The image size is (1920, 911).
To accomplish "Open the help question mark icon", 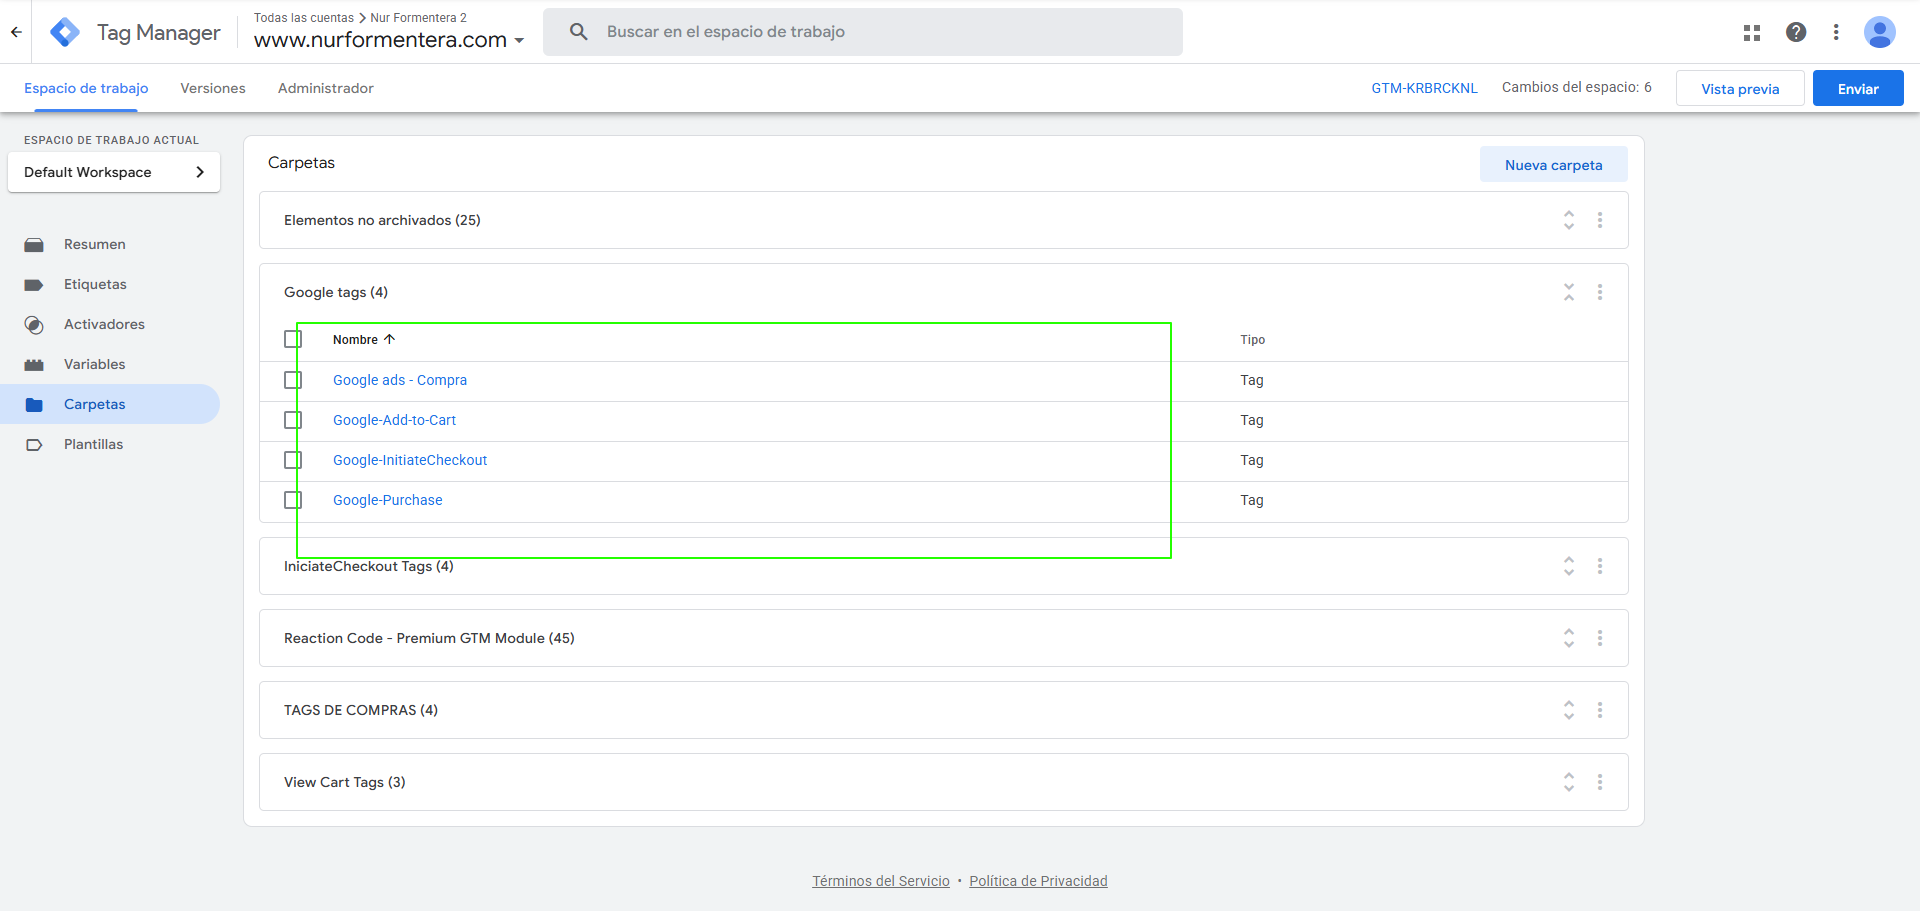I will pos(1796,32).
